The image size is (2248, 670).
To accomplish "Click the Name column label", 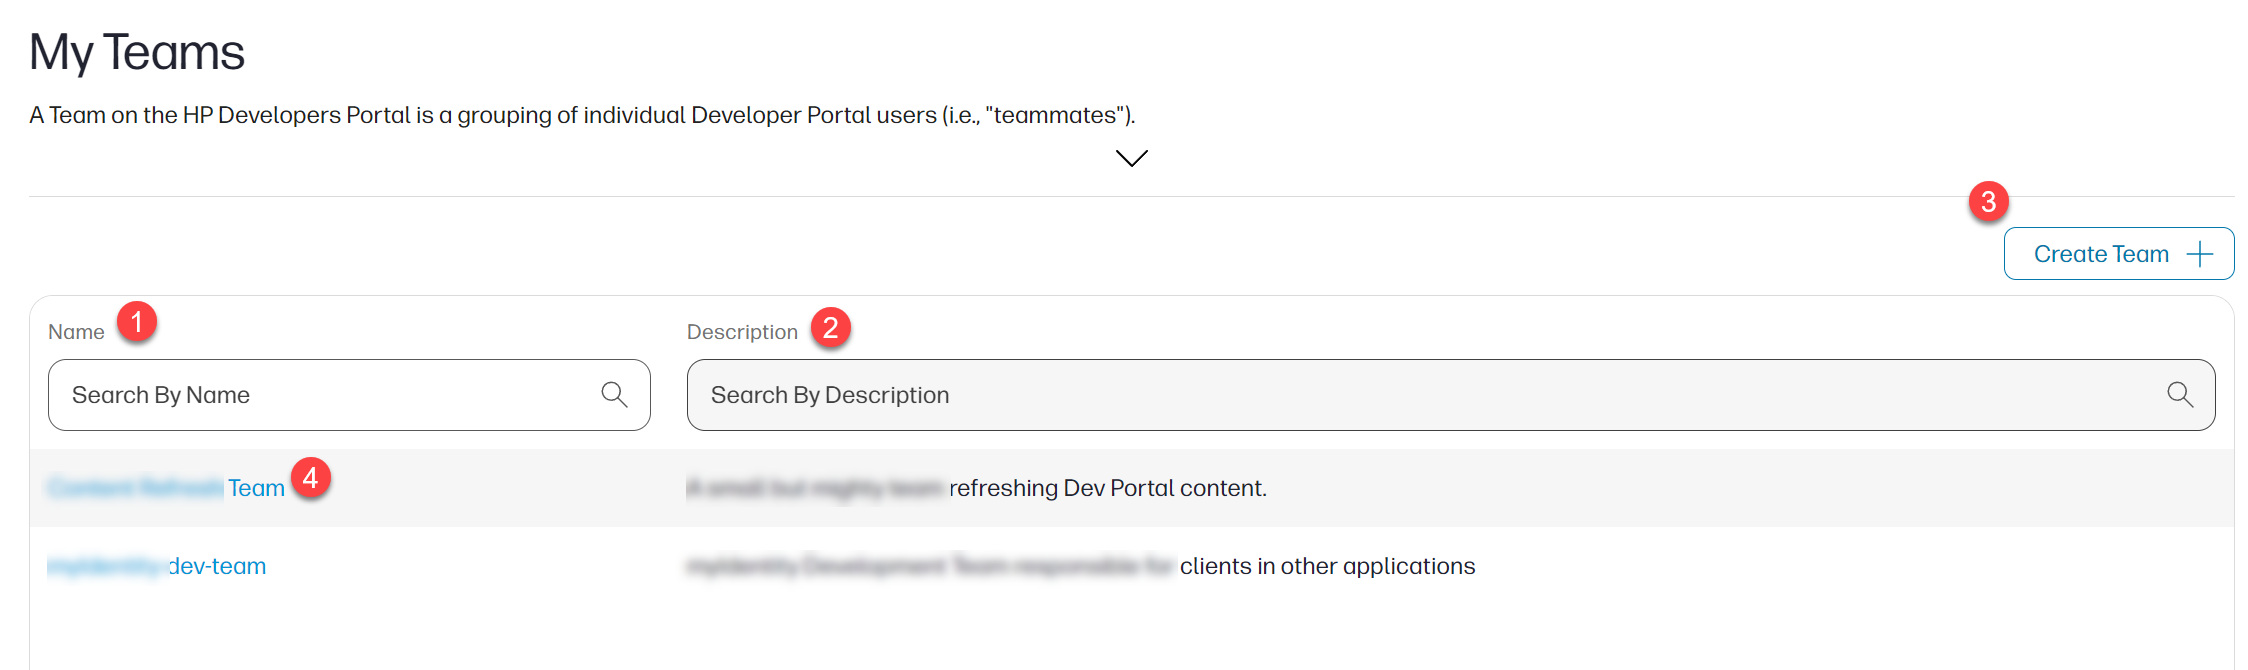I will [76, 332].
